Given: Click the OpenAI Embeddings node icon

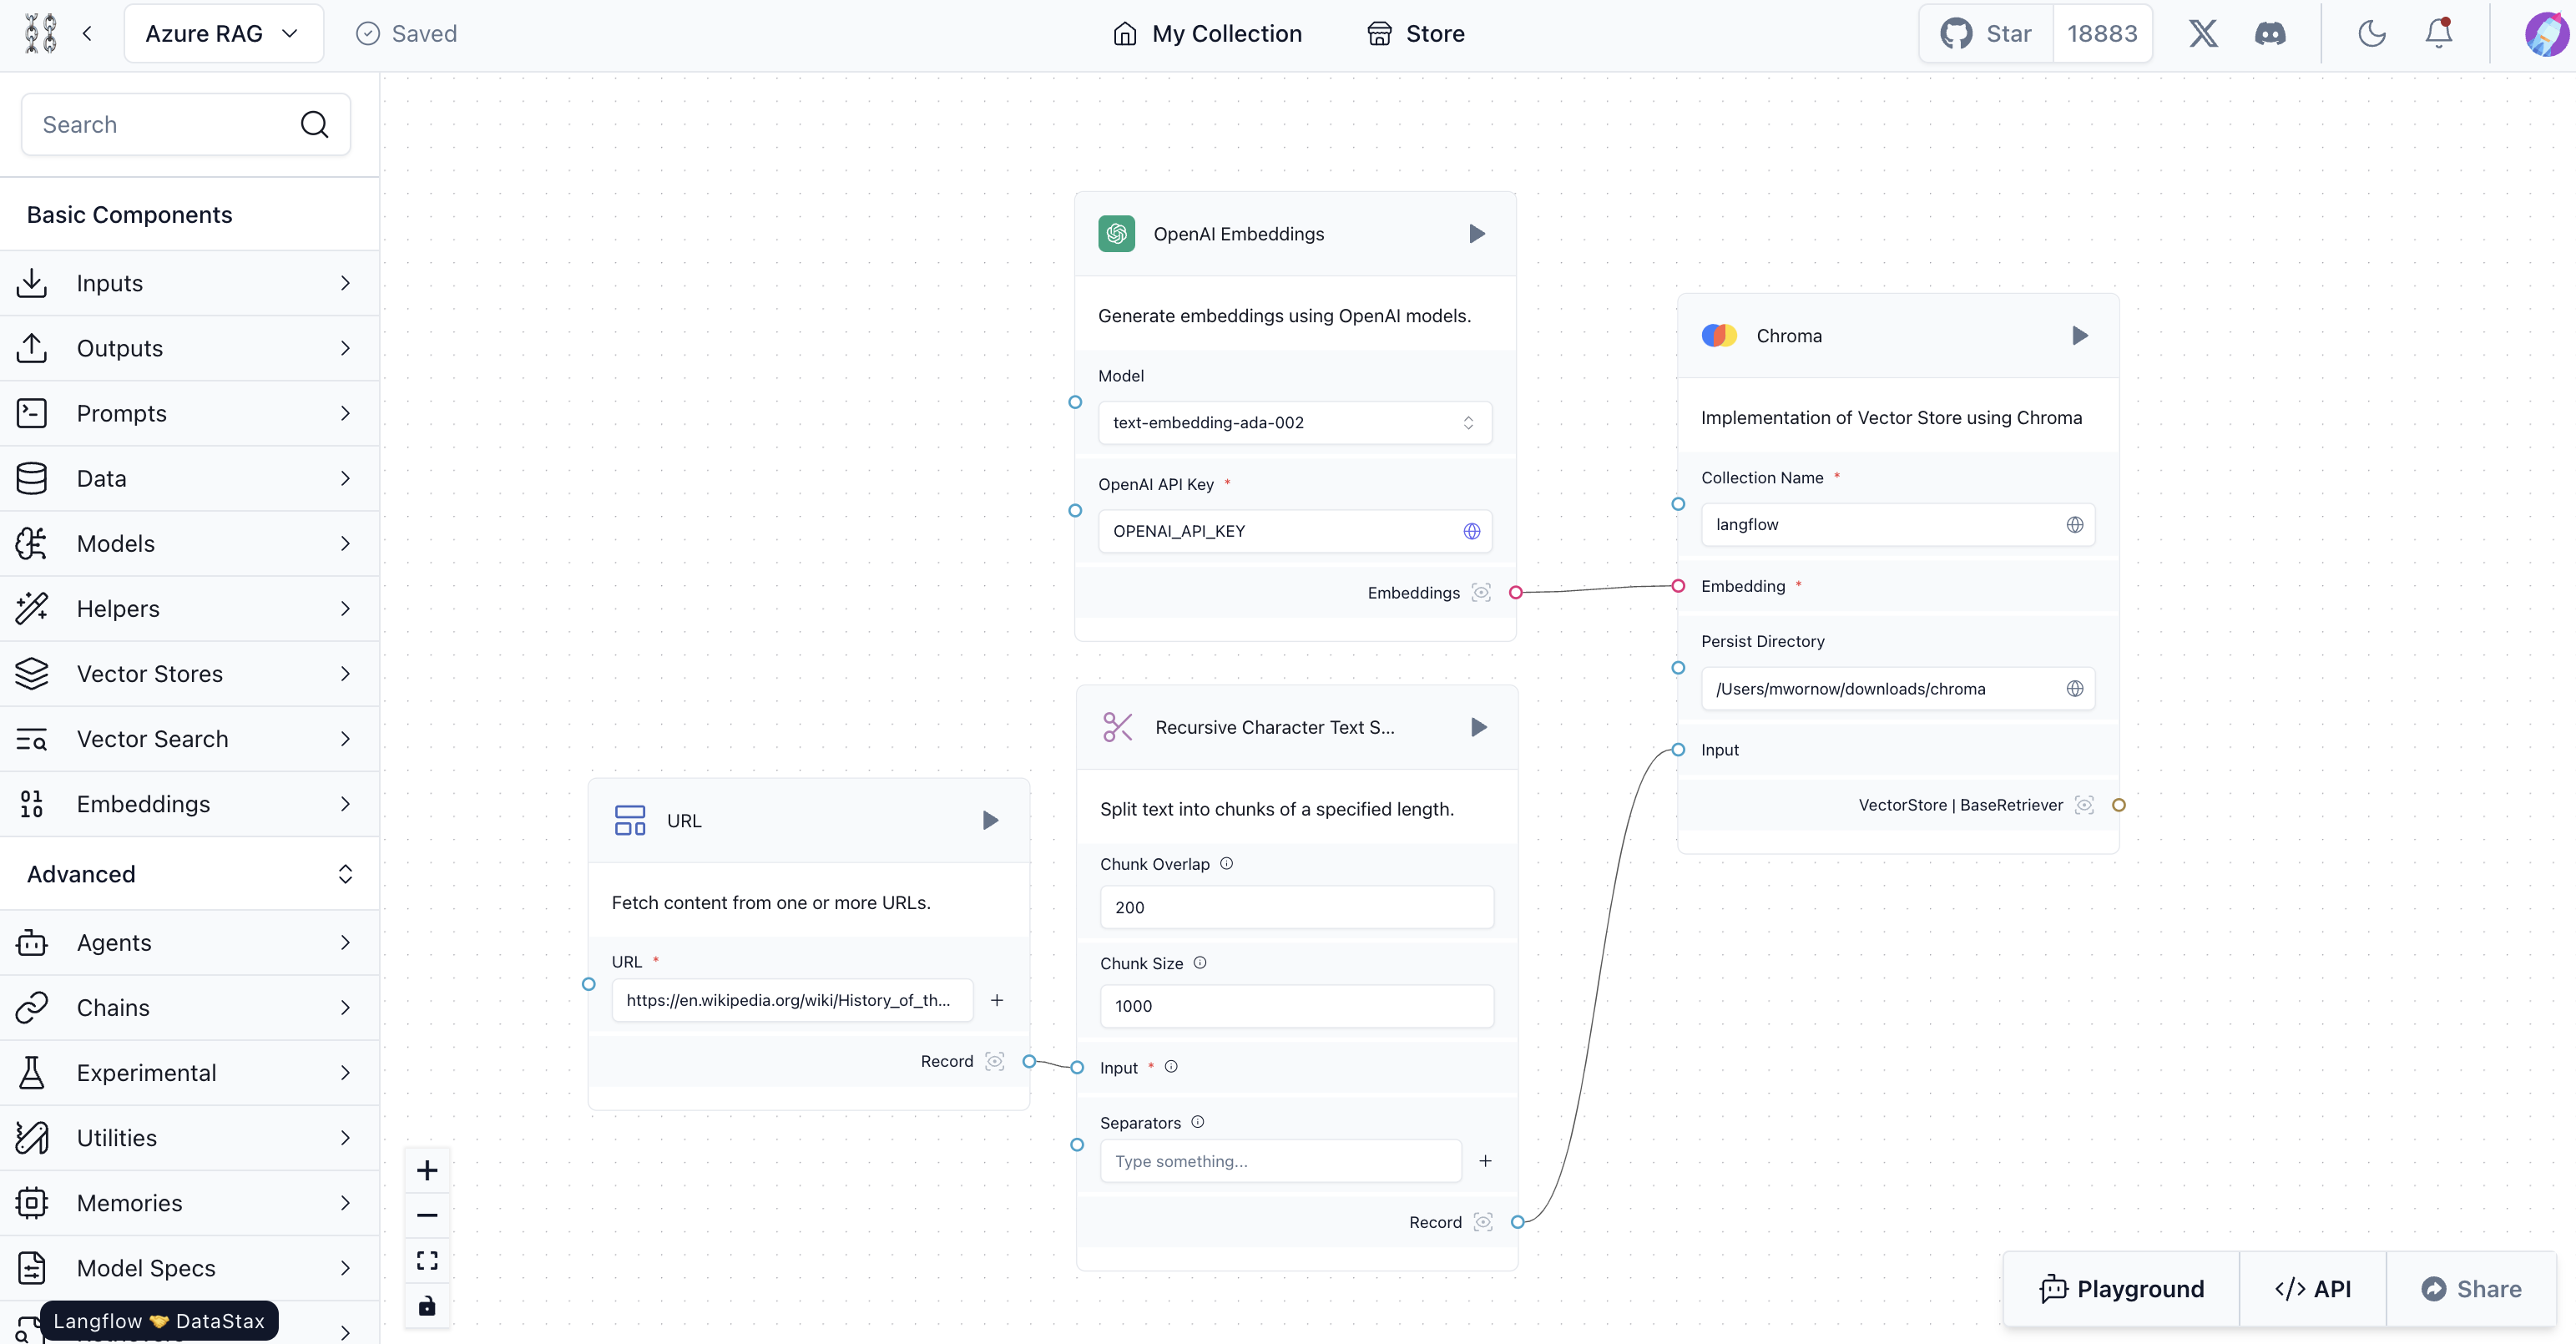Looking at the screenshot, I should (1116, 234).
